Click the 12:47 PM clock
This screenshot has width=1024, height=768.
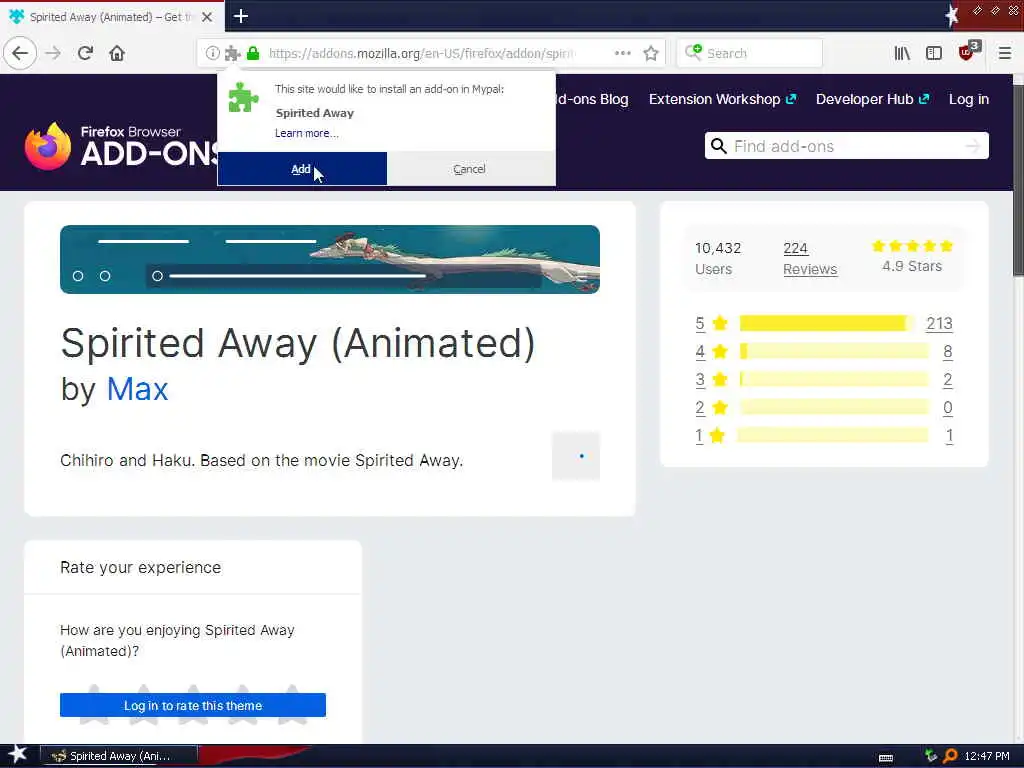coord(987,756)
